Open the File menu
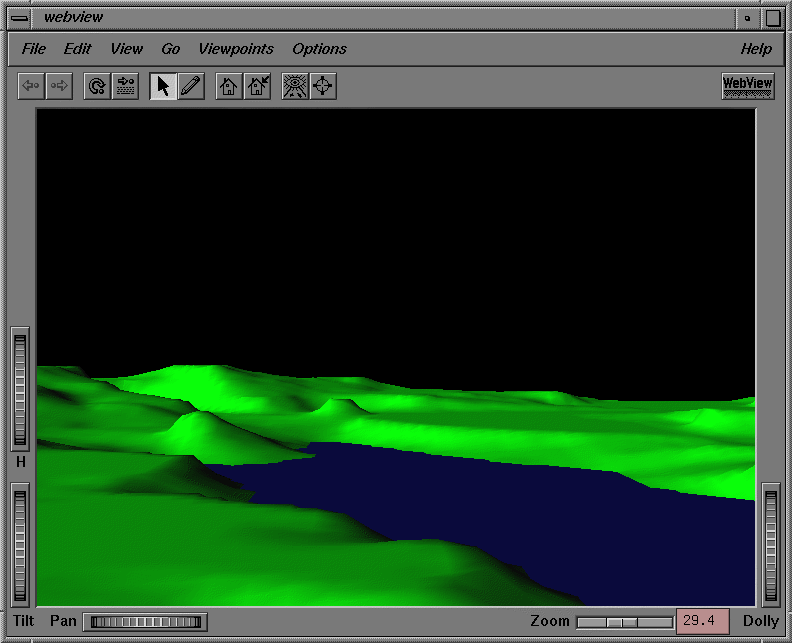This screenshot has height=643, width=792. pyautogui.click(x=33, y=49)
